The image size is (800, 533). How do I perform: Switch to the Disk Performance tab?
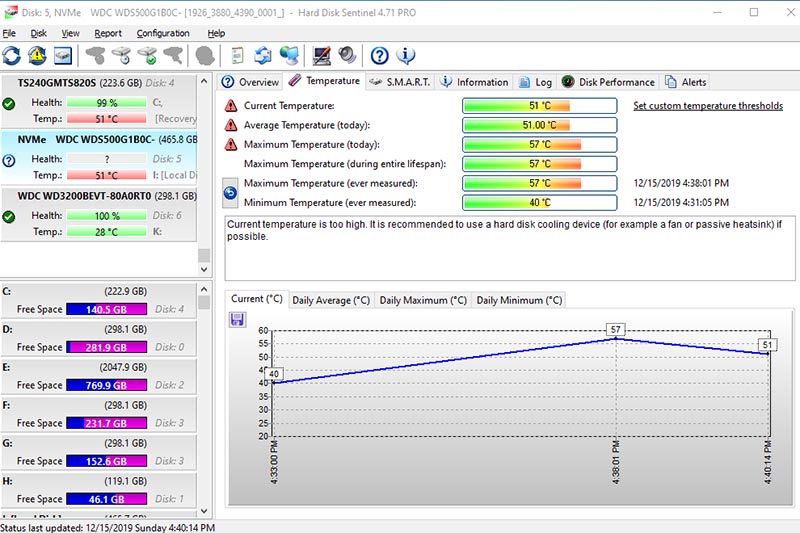[609, 82]
